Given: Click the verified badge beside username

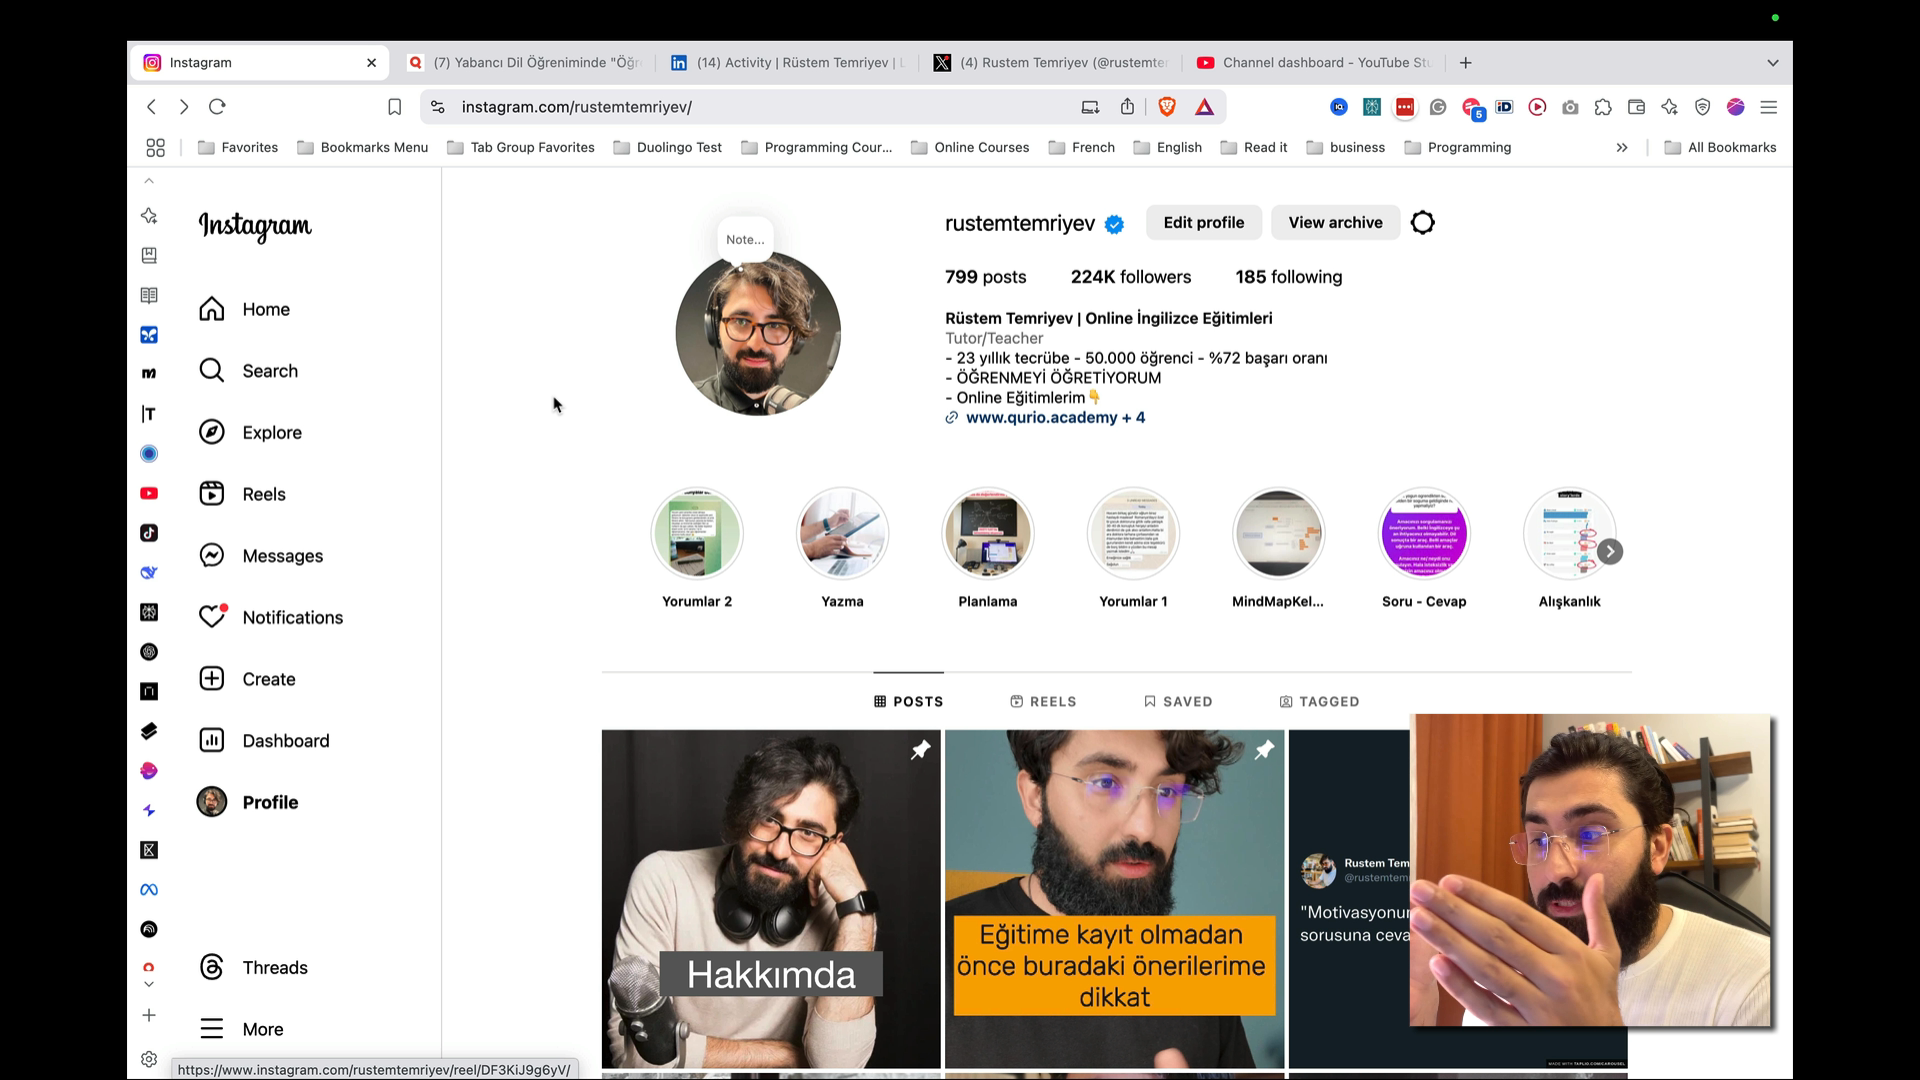Looking at the screenshot, I should [1114, 224].
